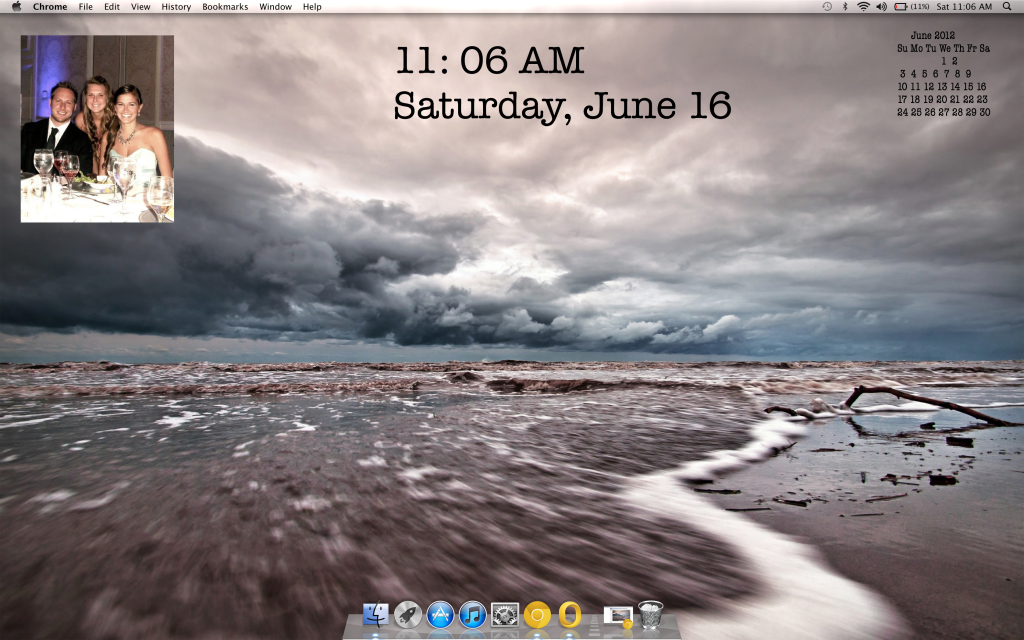Click the menu bar clock Sat 11:06 AM
1024x640 pixels.
coord(964,7)
